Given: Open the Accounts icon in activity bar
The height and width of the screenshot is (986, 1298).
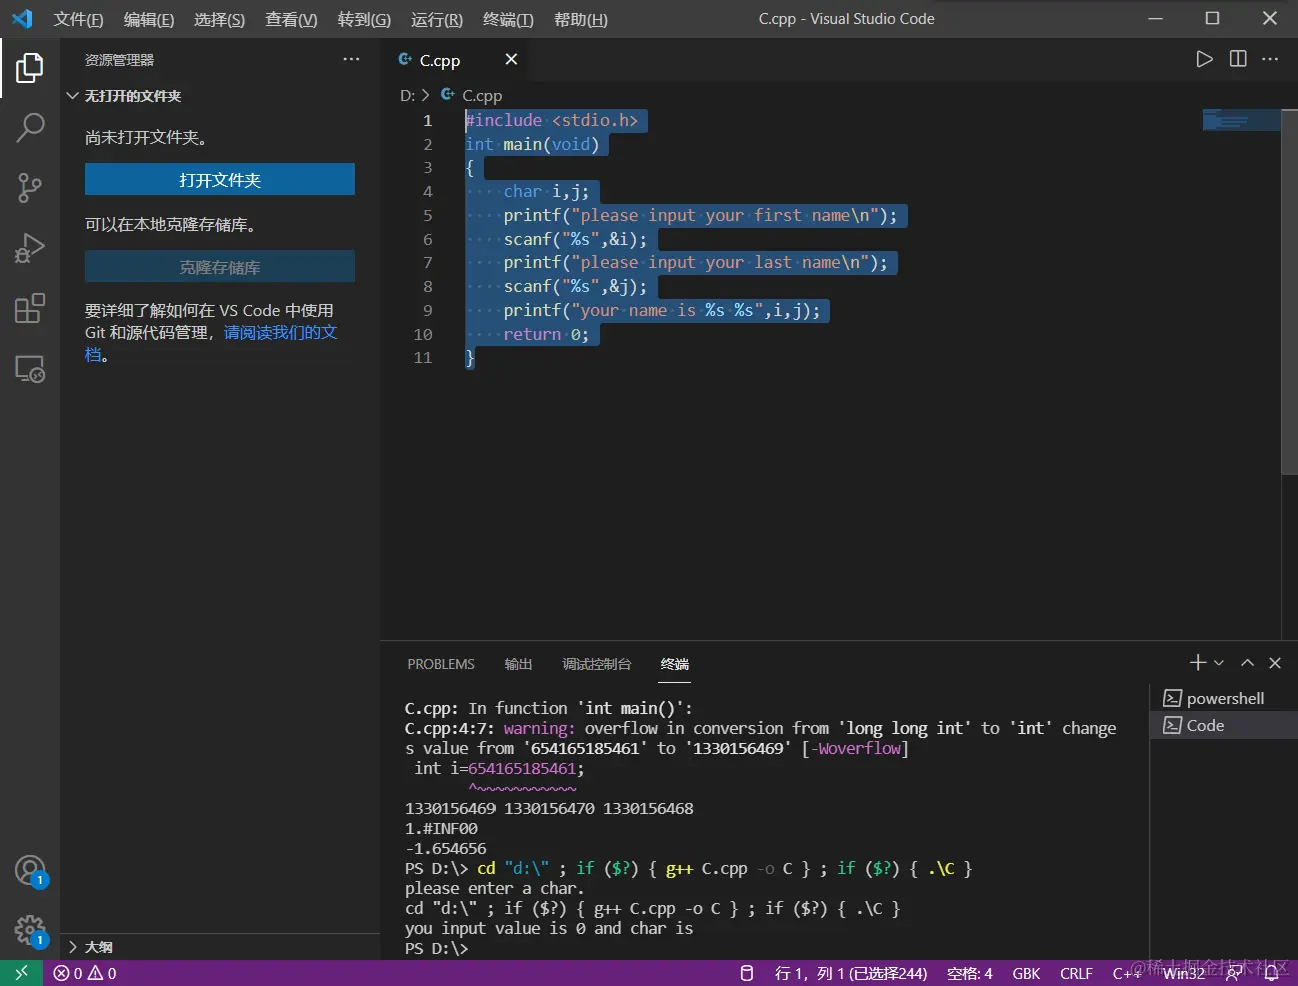Looking at the screenshot, I should coord(30,871).
